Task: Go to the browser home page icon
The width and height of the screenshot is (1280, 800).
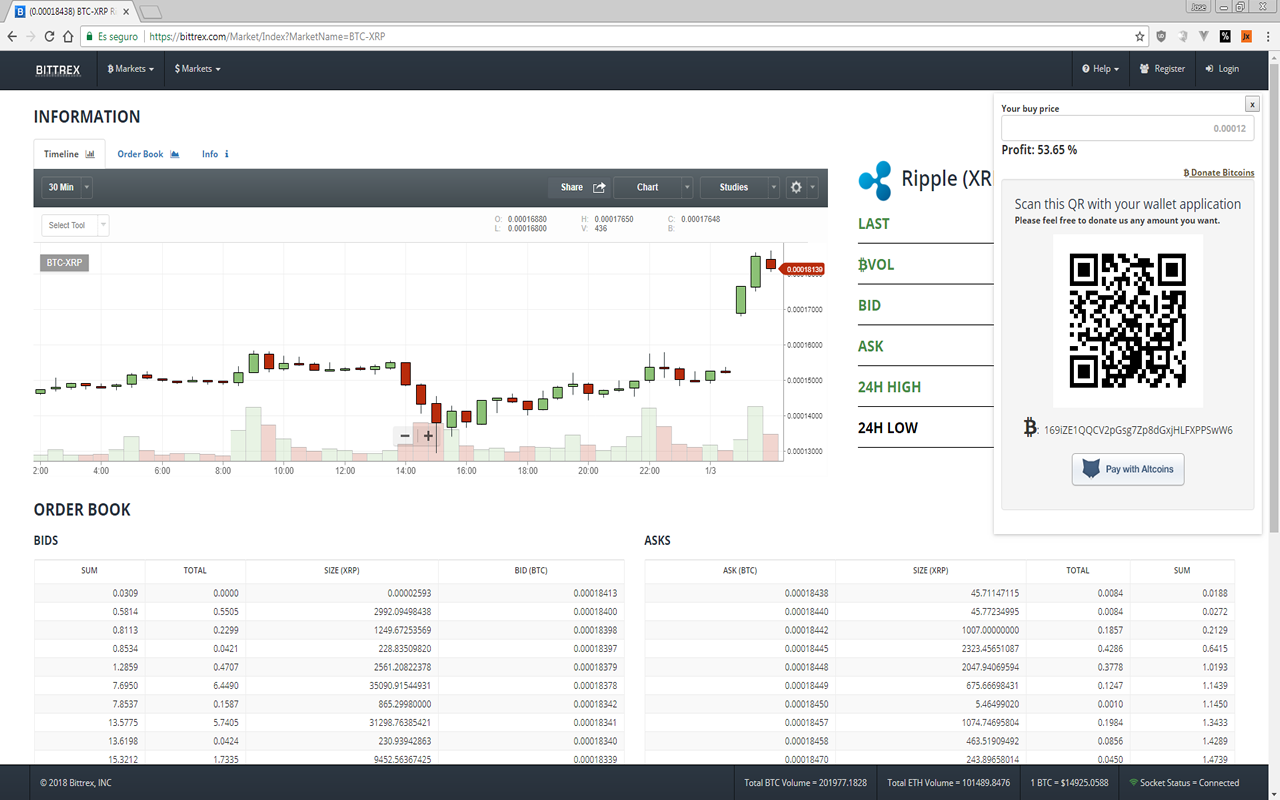Action: click(68, 36)
